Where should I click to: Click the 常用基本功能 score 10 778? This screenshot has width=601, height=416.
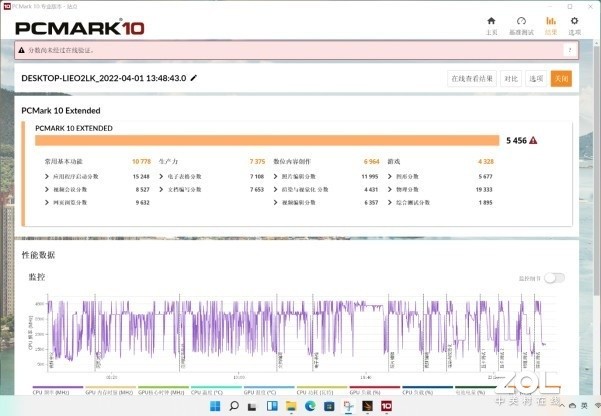pos(141,161)
